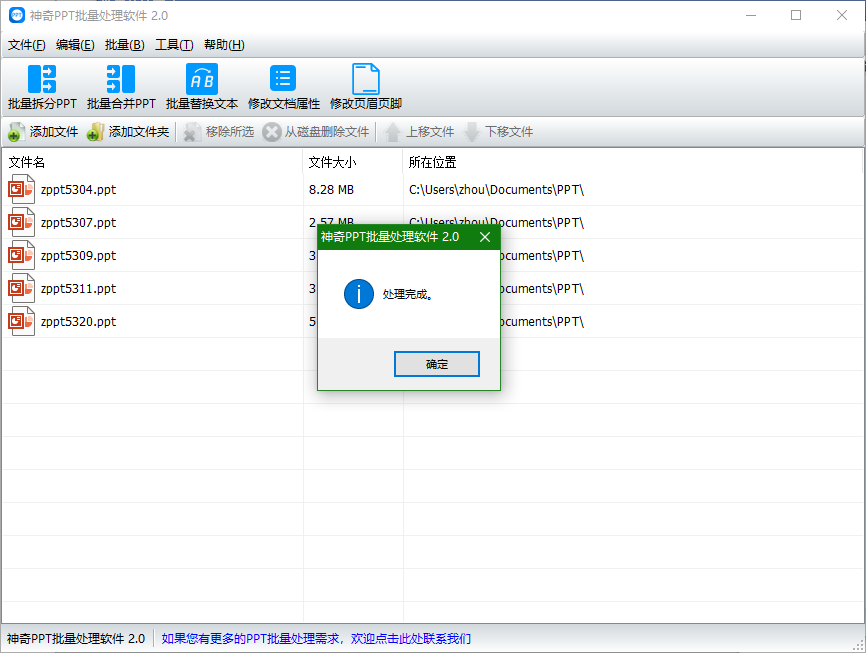Click 添加文件 add file button
The image size is (866, 653).
[43, 132]
